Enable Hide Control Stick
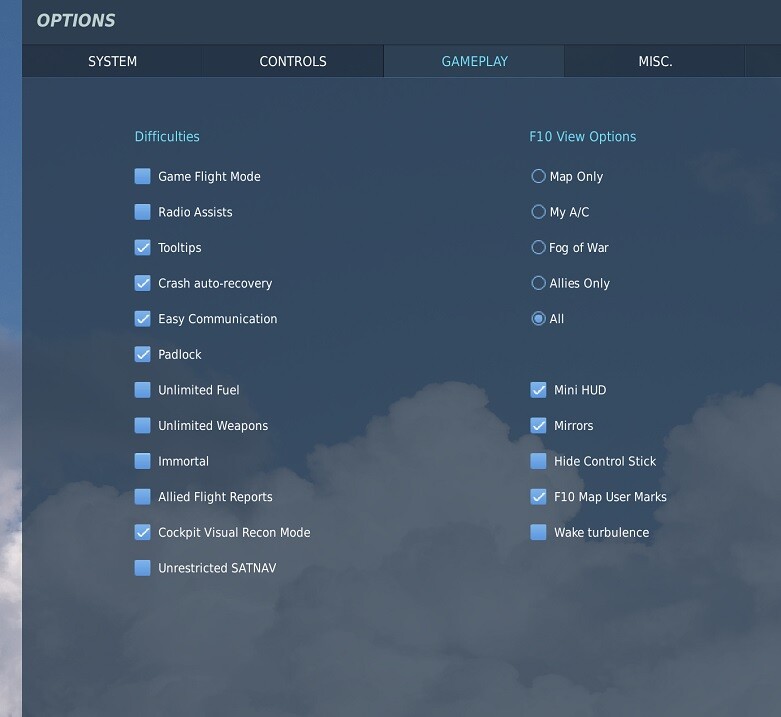This screenshot has width=781, height=717. 538,461
